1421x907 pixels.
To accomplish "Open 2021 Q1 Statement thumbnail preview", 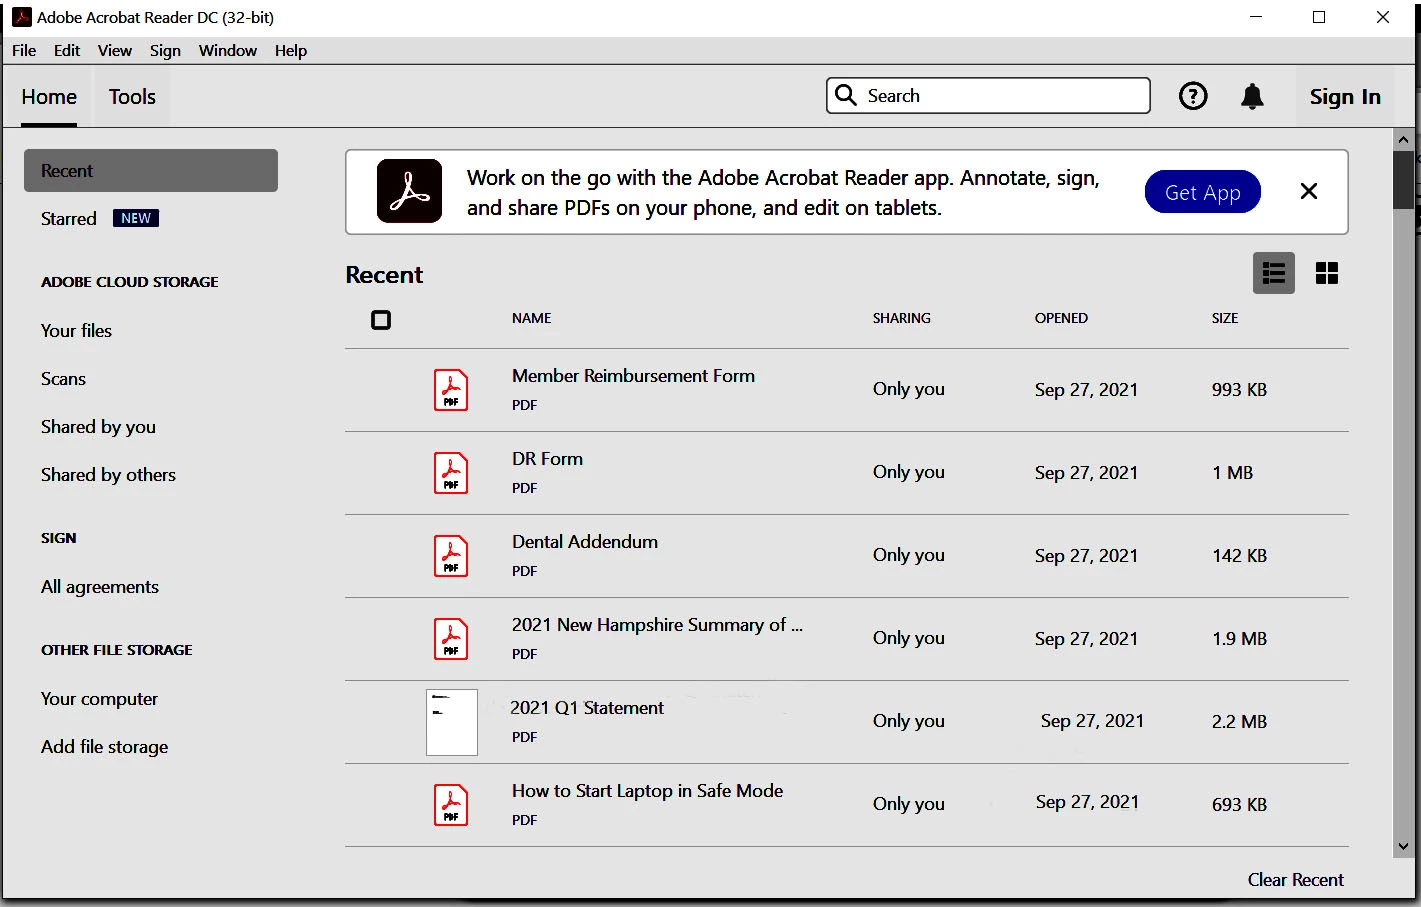I will pyautogui.click(x=452, y=722).
